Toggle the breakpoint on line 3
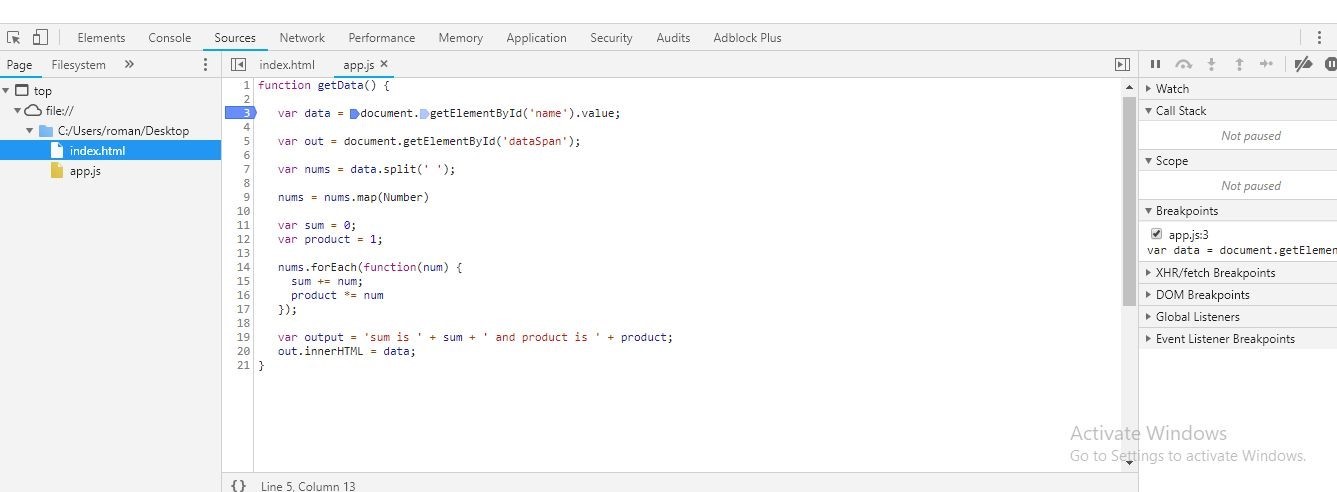 (x=240, y=113)
